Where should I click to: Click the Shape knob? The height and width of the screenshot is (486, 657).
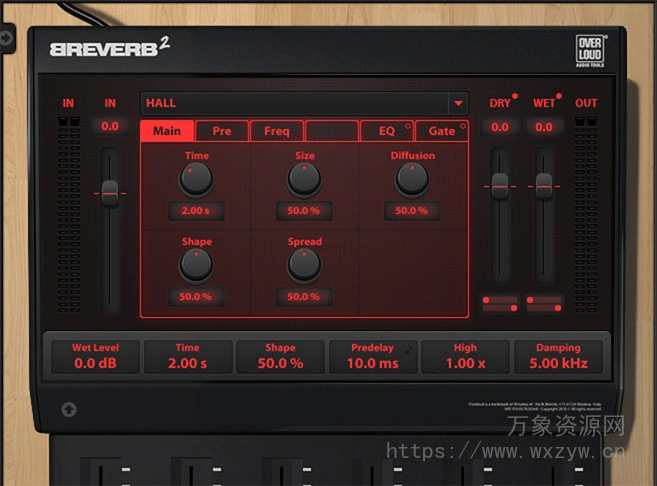click(x=196, y=266)
